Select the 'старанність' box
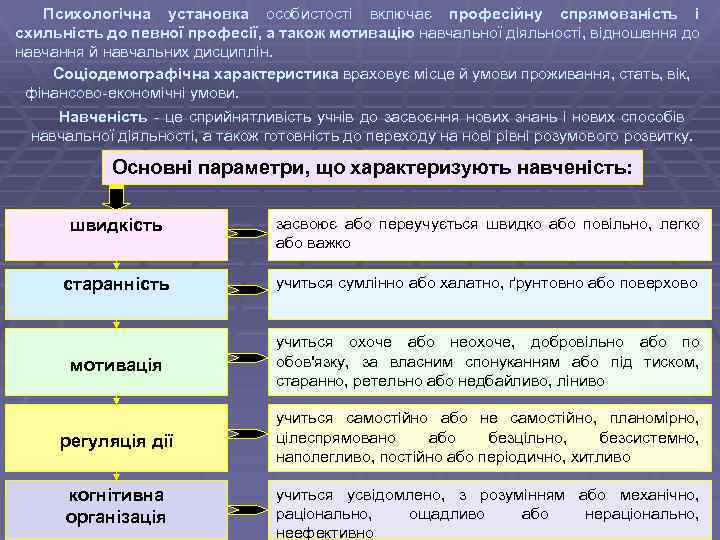The image size is (720, 540). coord(116,294)
